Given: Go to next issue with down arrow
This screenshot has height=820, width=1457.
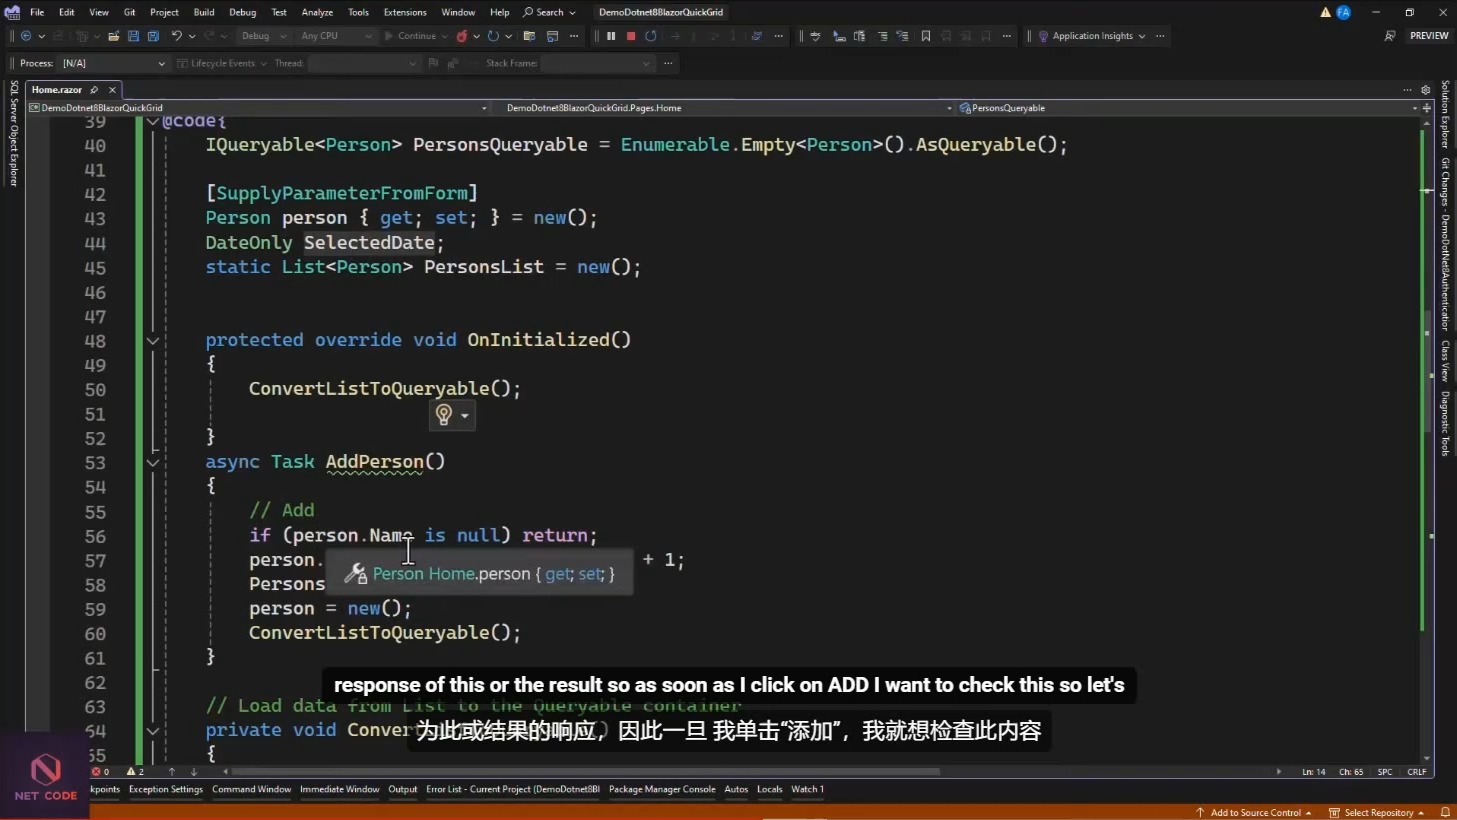Looking at the screenshot, I should [x=193, y=771].
